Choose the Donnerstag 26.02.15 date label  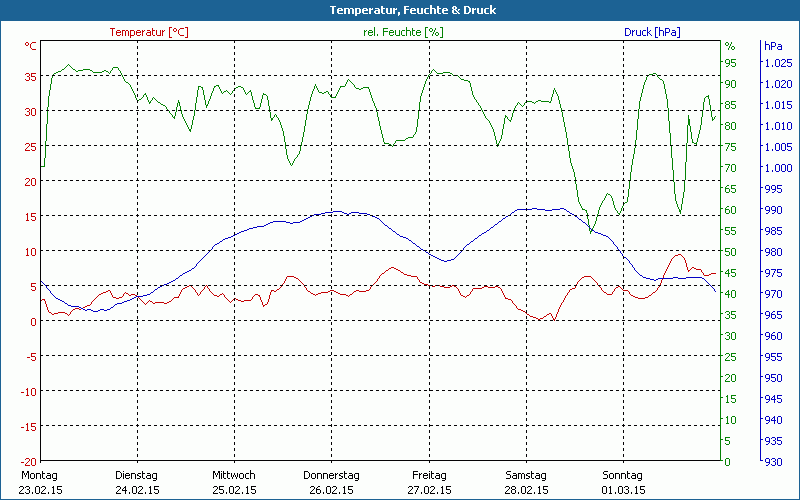(x=331, y=482)
